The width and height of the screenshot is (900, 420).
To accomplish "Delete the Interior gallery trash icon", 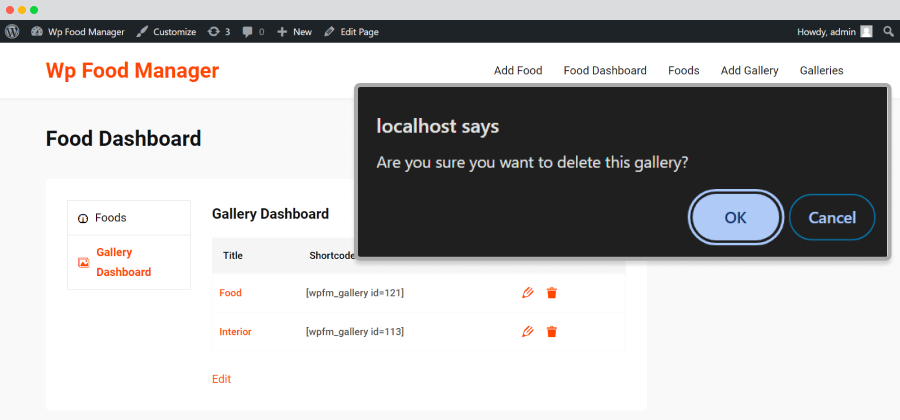I will [552, 332].
